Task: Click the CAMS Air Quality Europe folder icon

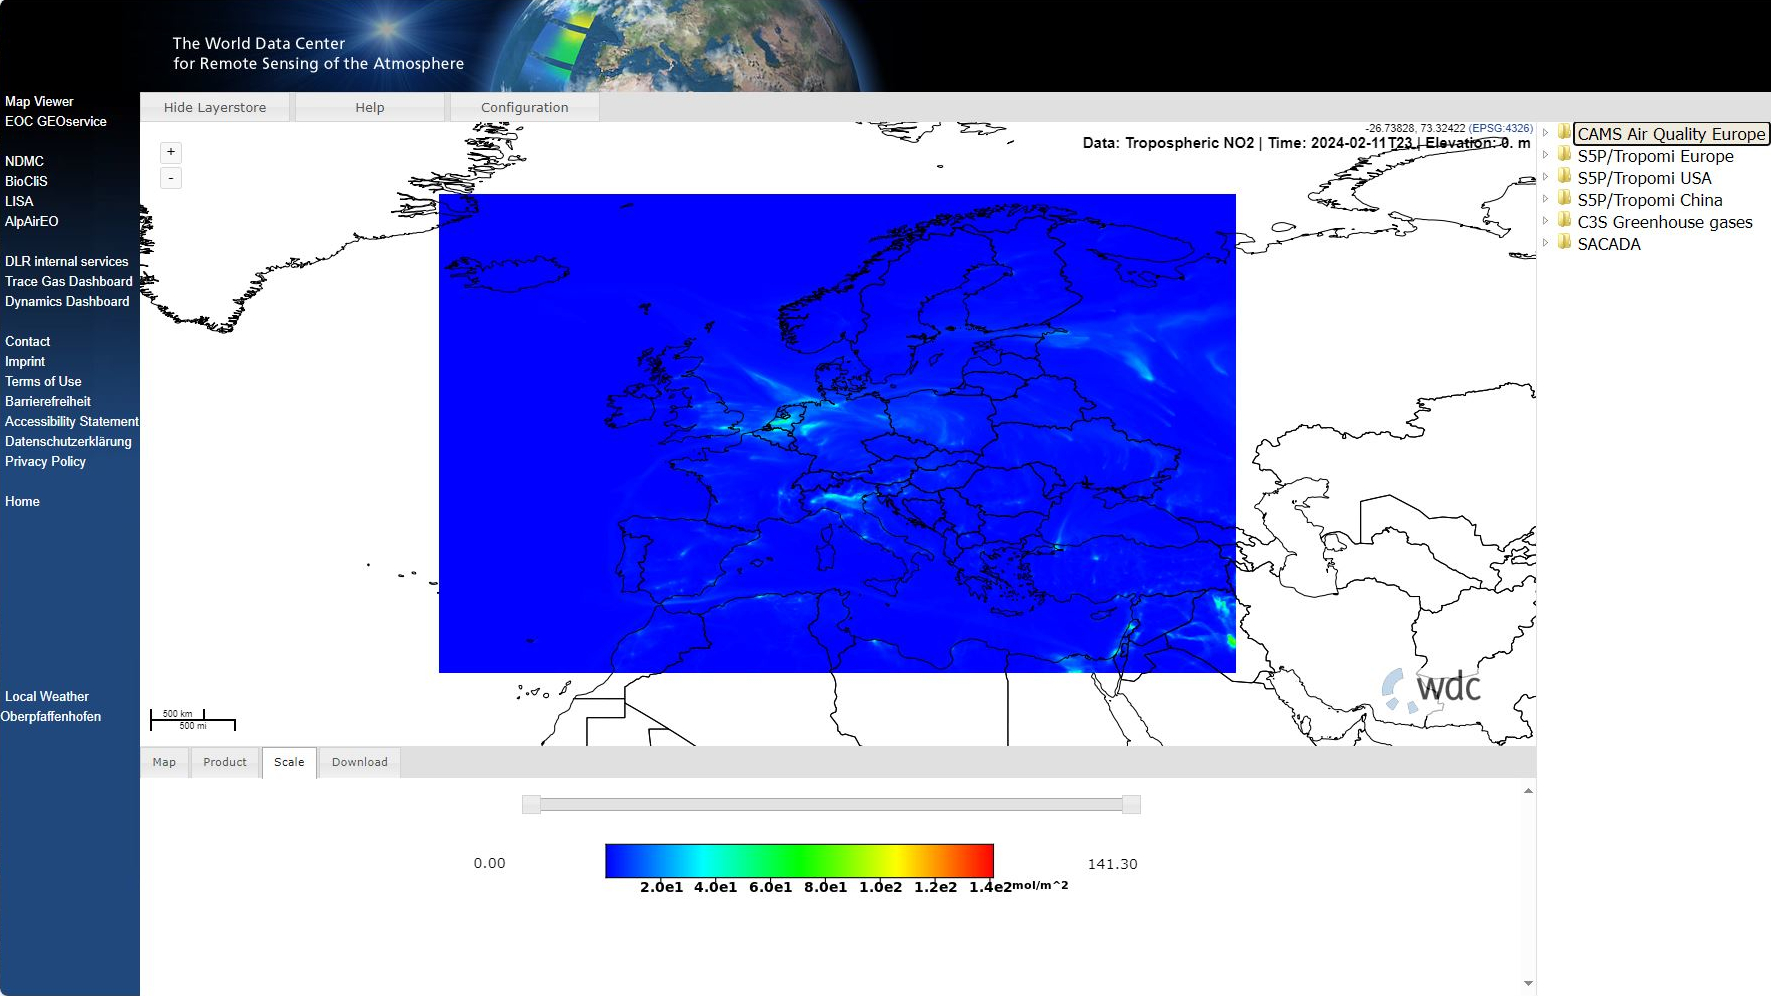Action: 1564,133
